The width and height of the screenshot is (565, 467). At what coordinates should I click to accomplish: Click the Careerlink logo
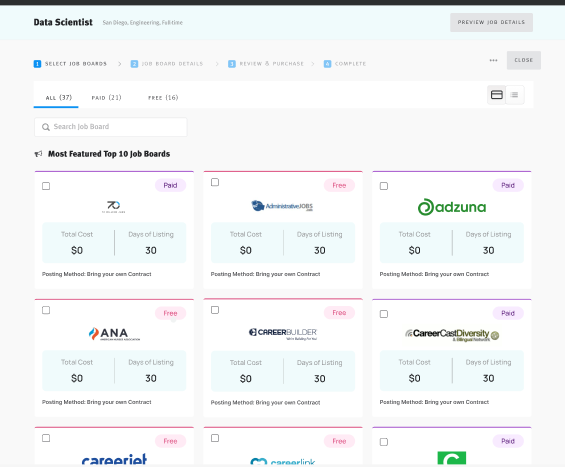click(x=283, y=462)
